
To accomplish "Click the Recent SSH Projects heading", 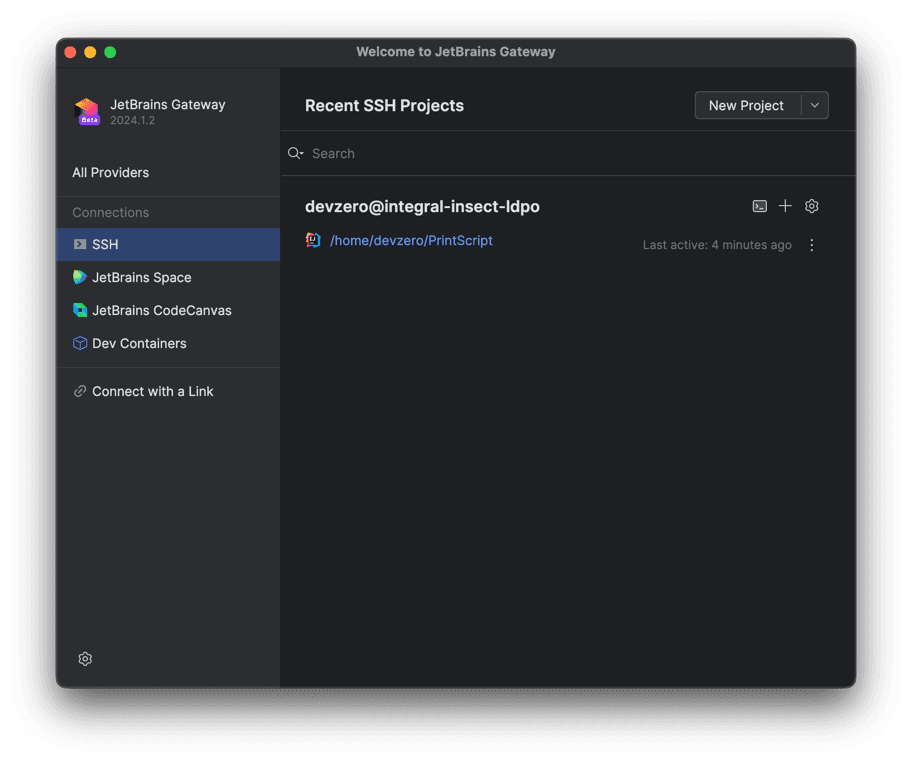I will [x=384, y=105].
